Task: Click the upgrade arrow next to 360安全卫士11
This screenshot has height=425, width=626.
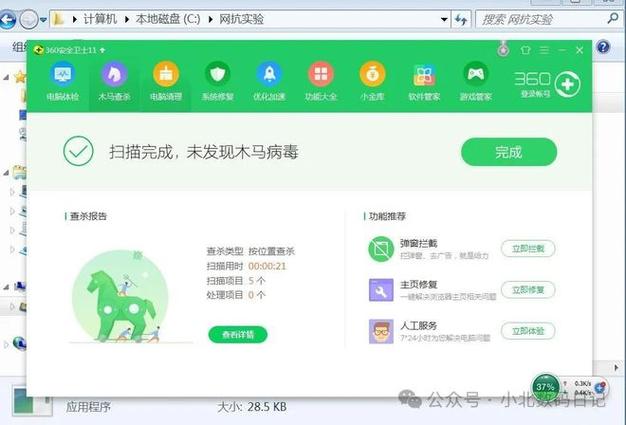Action: click(103, 50)
